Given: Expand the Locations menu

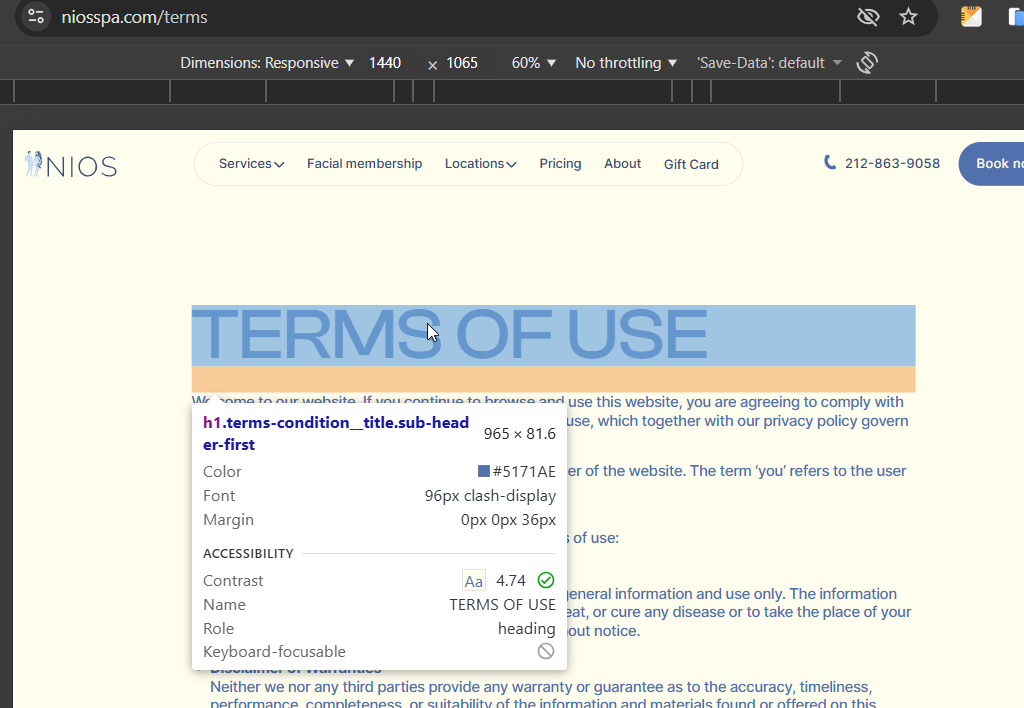Looking at the screenshot, I should tap(481, 164).
